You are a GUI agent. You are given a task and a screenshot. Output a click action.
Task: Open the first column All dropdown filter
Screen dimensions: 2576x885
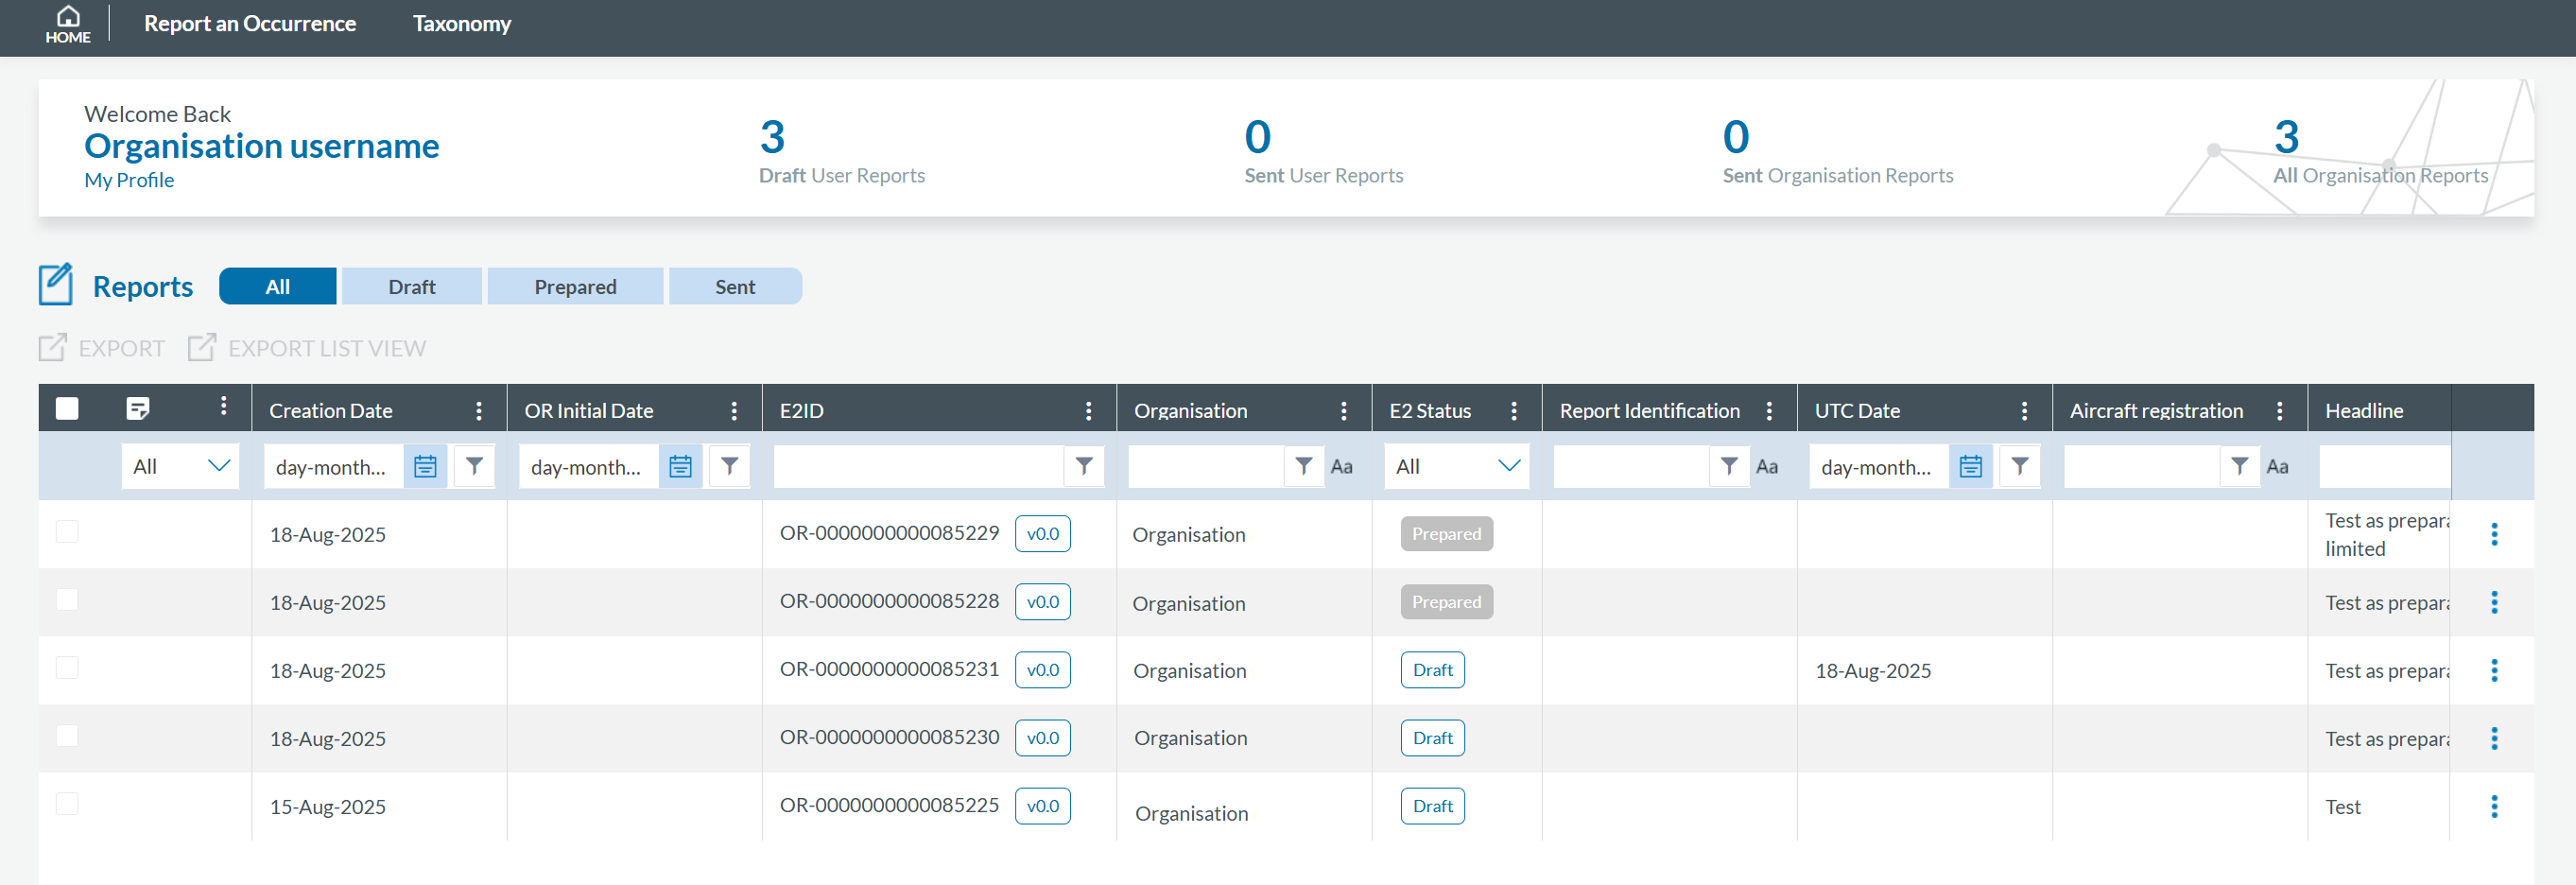[180, 467]
